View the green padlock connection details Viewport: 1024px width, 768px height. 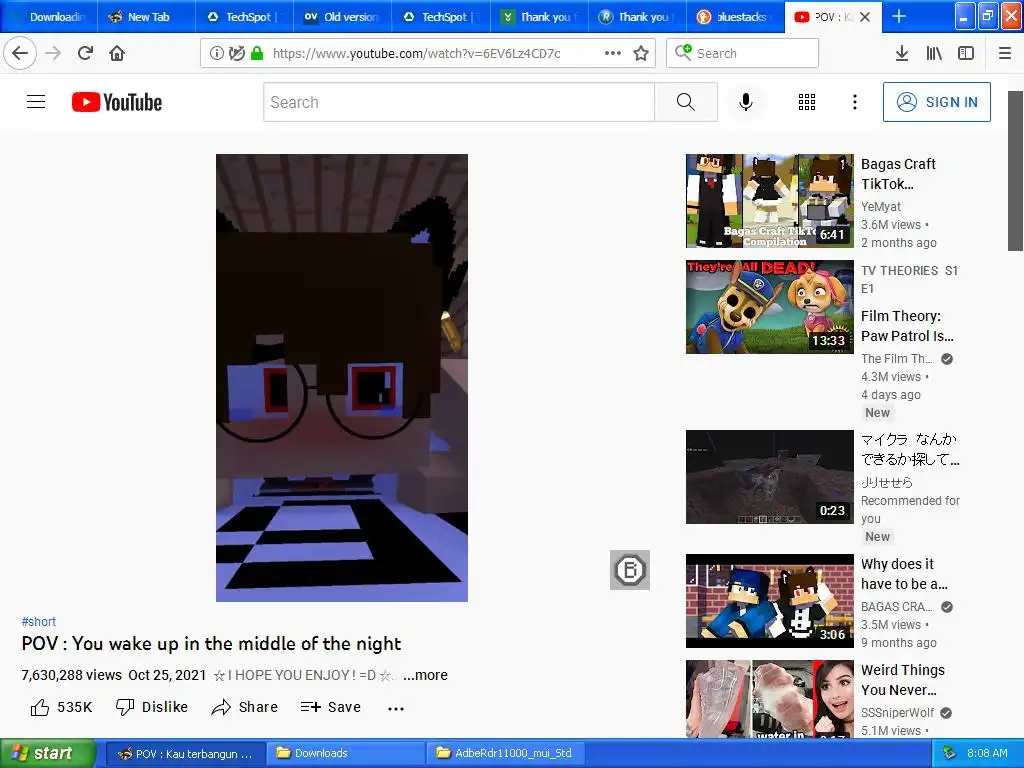click(257, 54)
